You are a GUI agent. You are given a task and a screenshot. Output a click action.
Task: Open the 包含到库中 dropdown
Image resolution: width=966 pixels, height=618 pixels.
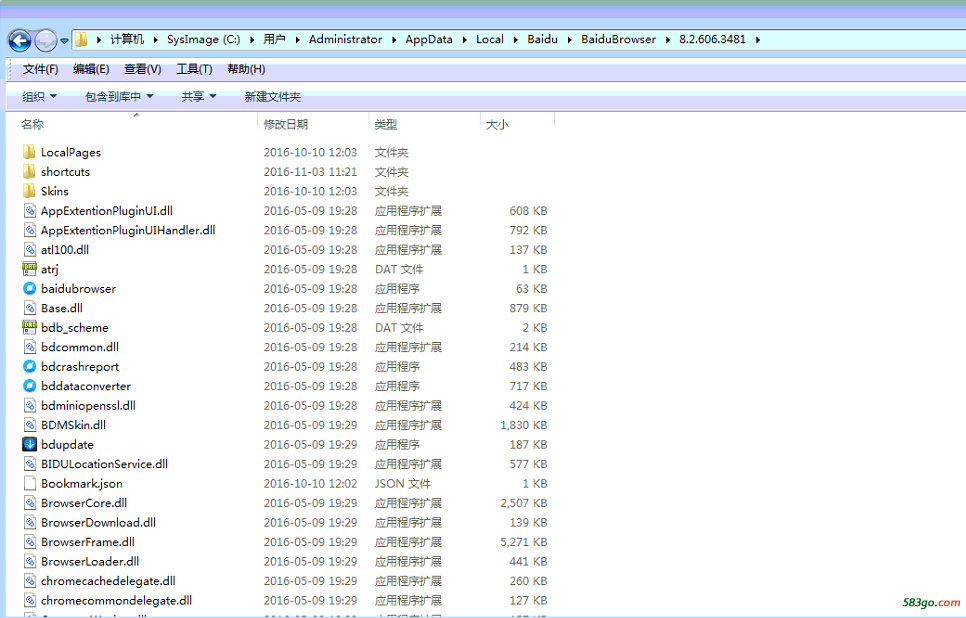point(119,97)
